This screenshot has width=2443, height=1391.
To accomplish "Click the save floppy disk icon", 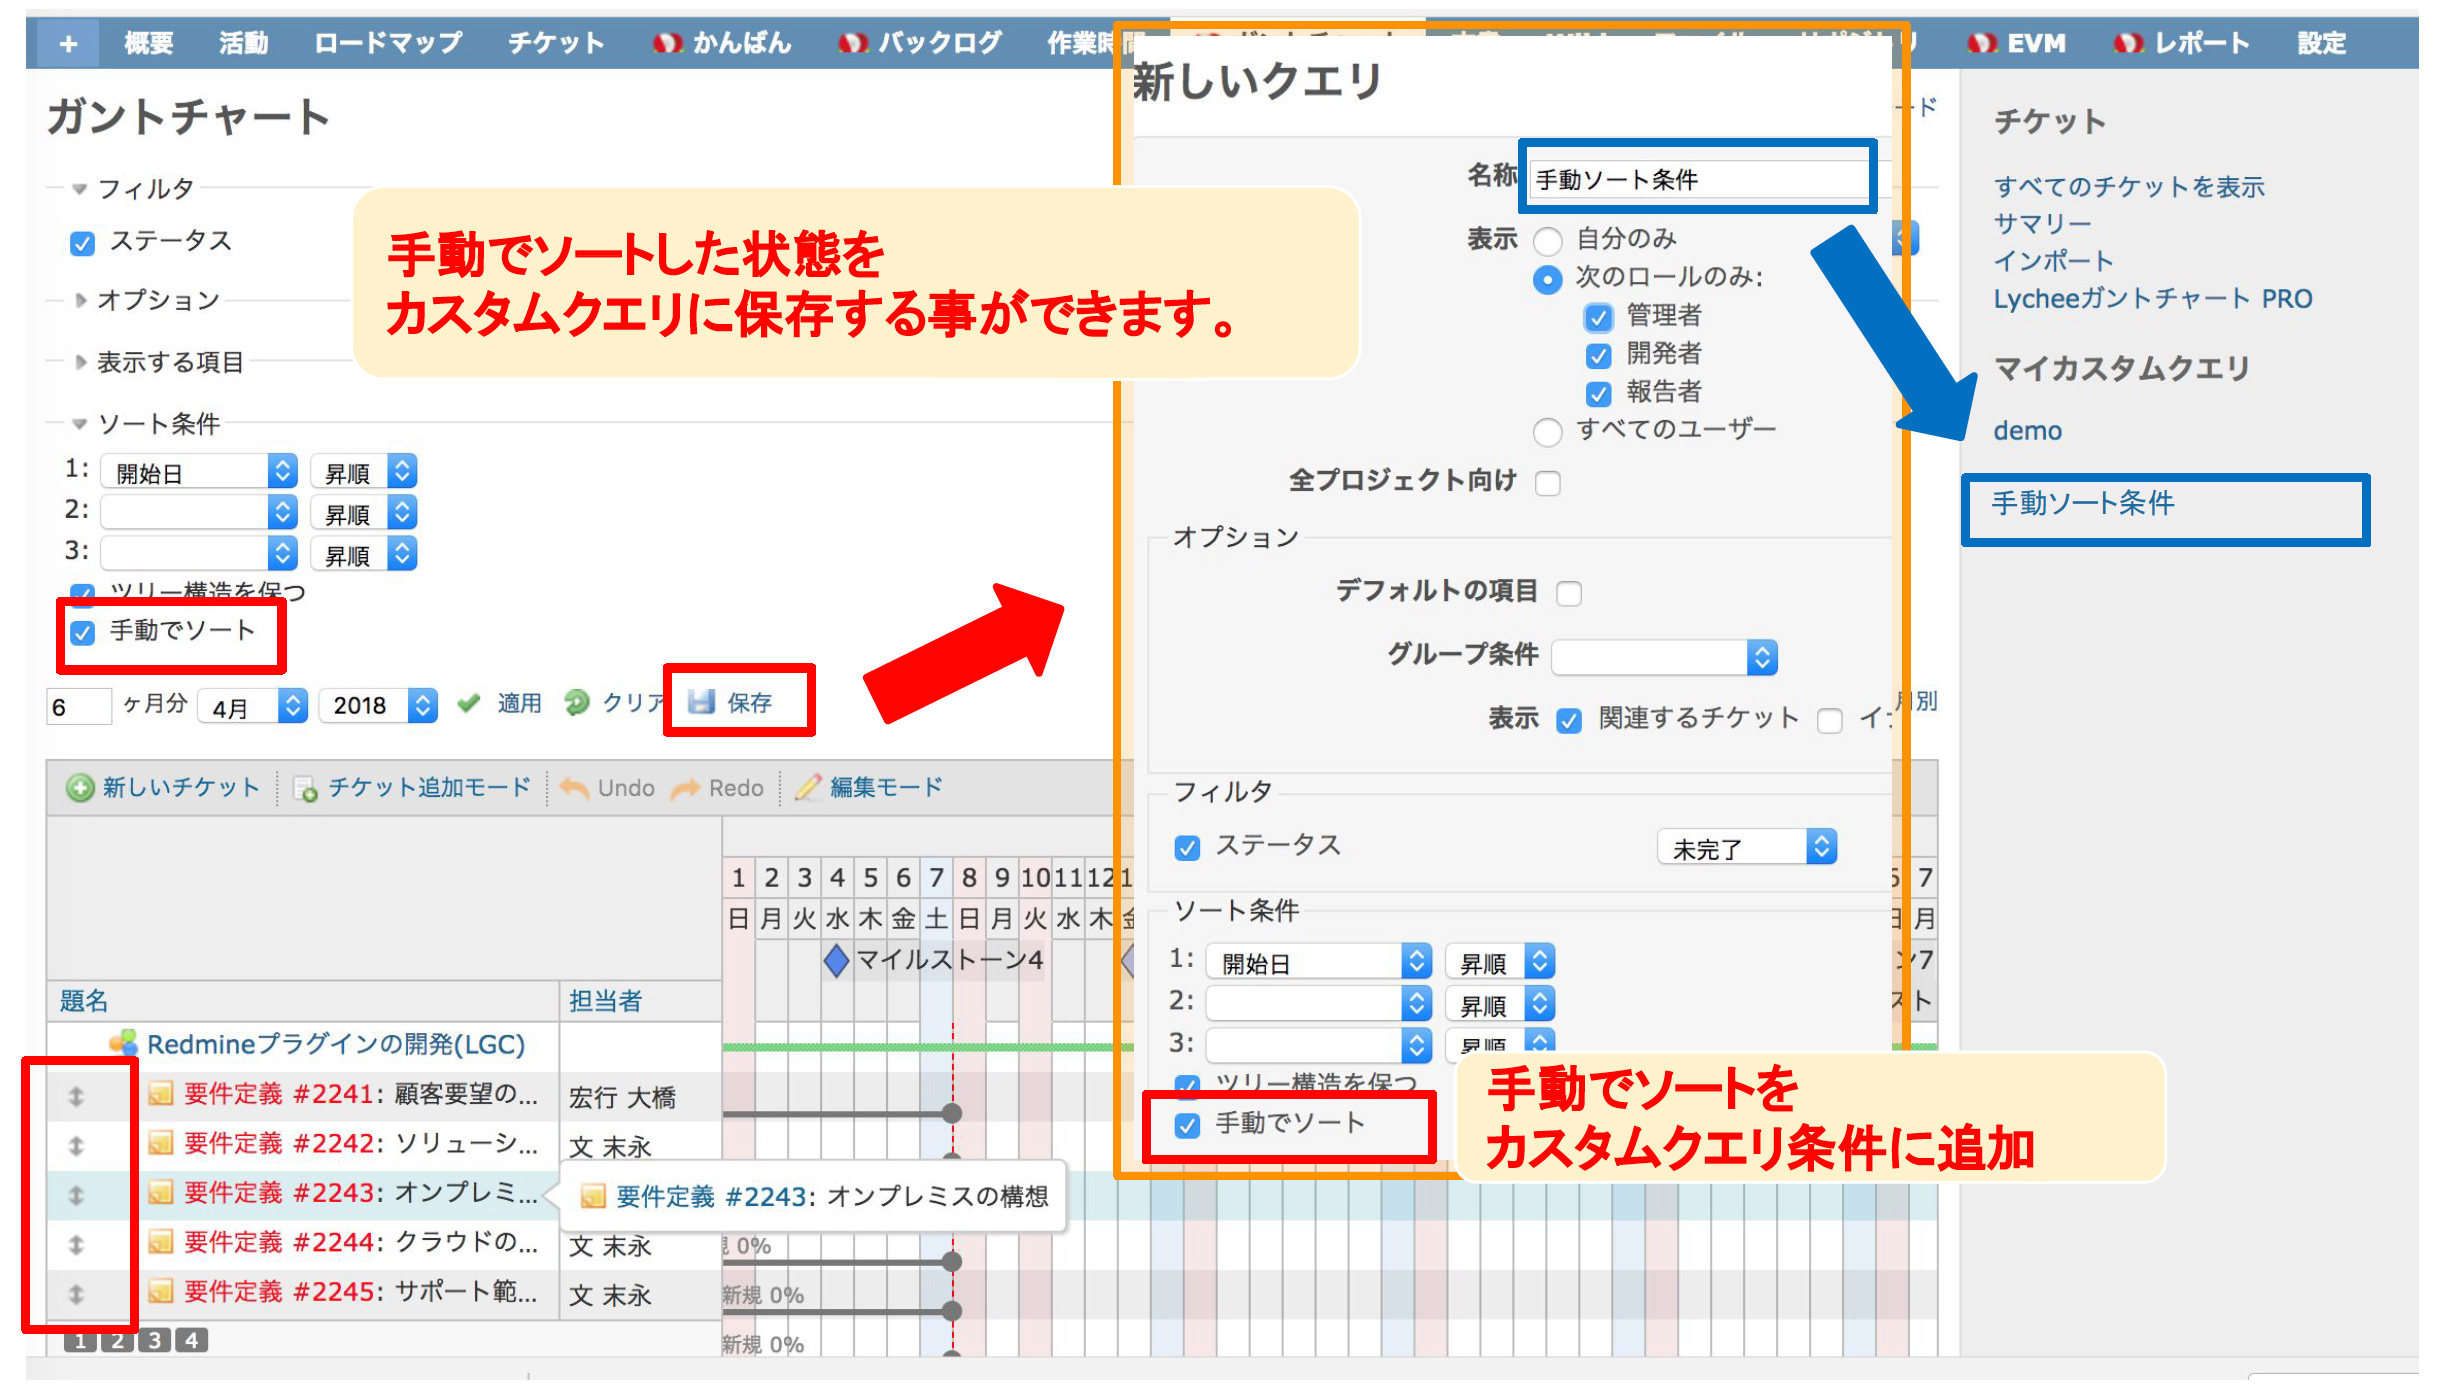I will click(702, 702).
